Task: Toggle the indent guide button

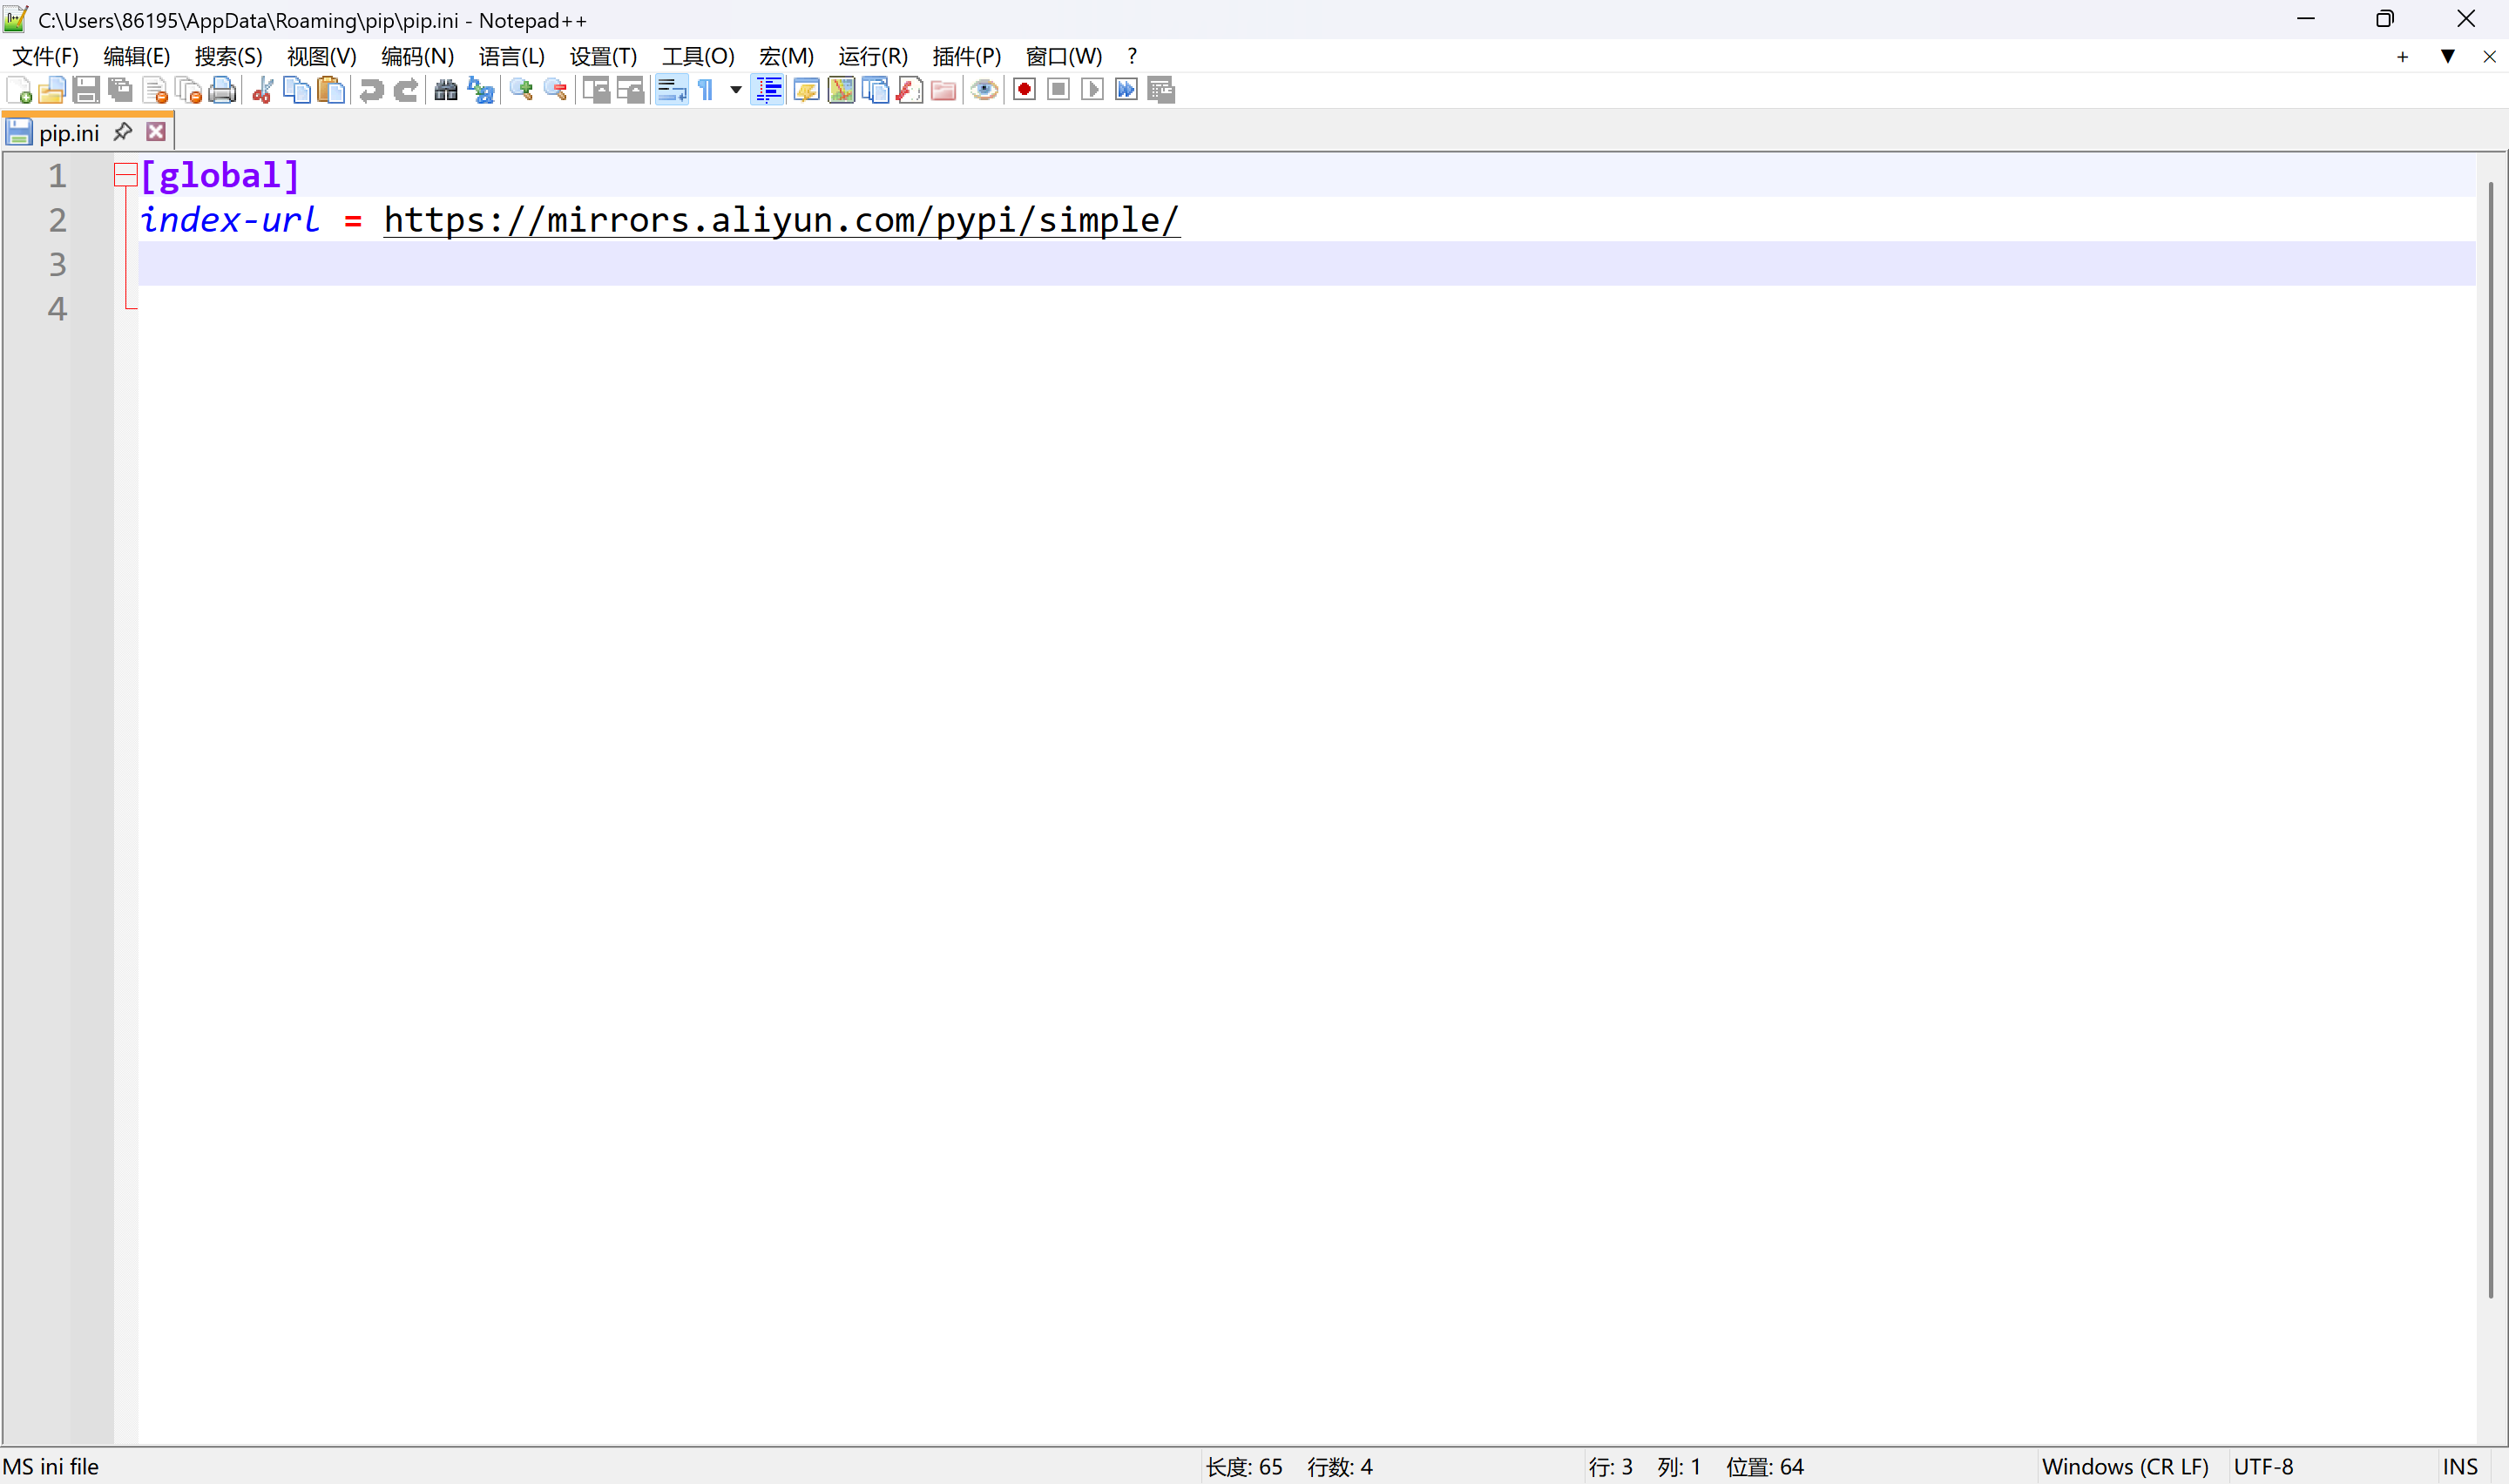Action: pos(768,90)
